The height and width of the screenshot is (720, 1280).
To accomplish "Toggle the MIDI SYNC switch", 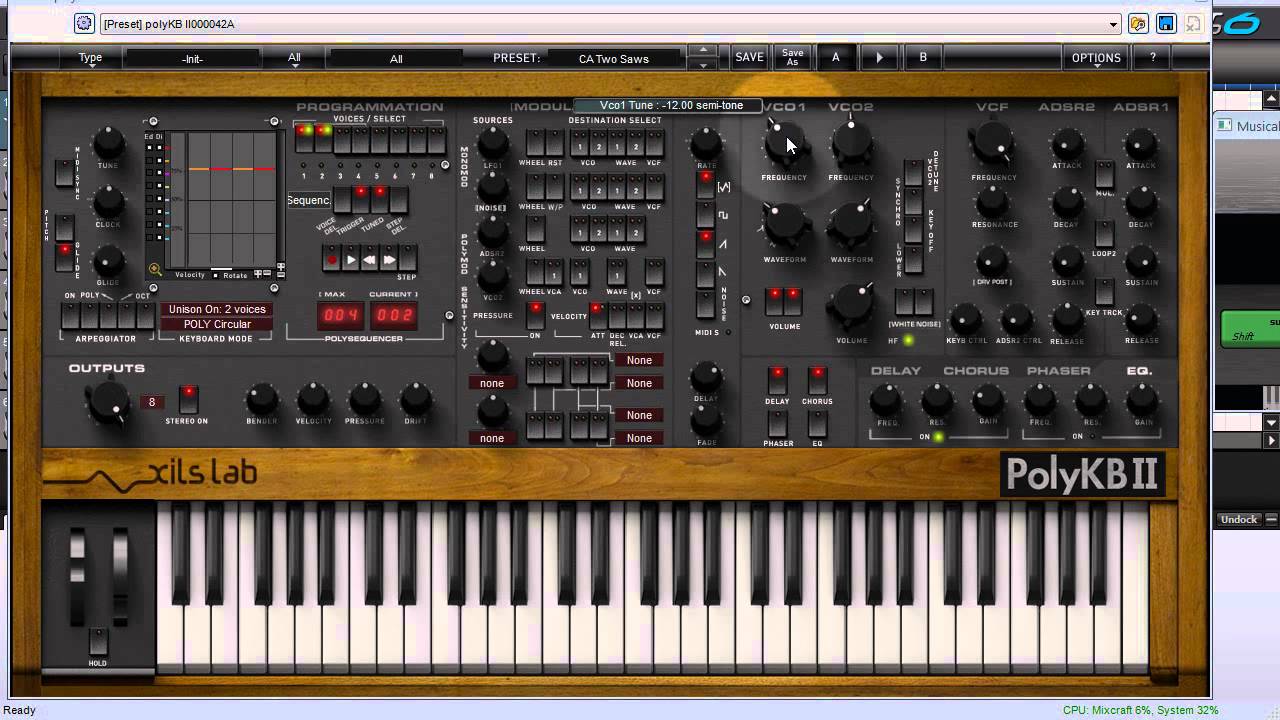I will (x=64, y=171).
